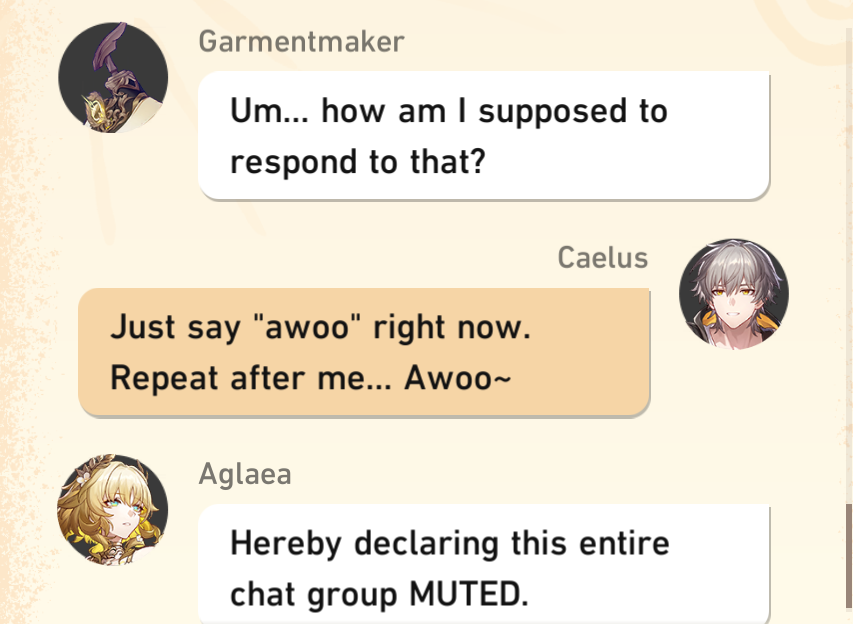Viewport: 853px width, 624px height.
Task: Tap Caelus's gray-haired avatar
Action: coord(734,293)
